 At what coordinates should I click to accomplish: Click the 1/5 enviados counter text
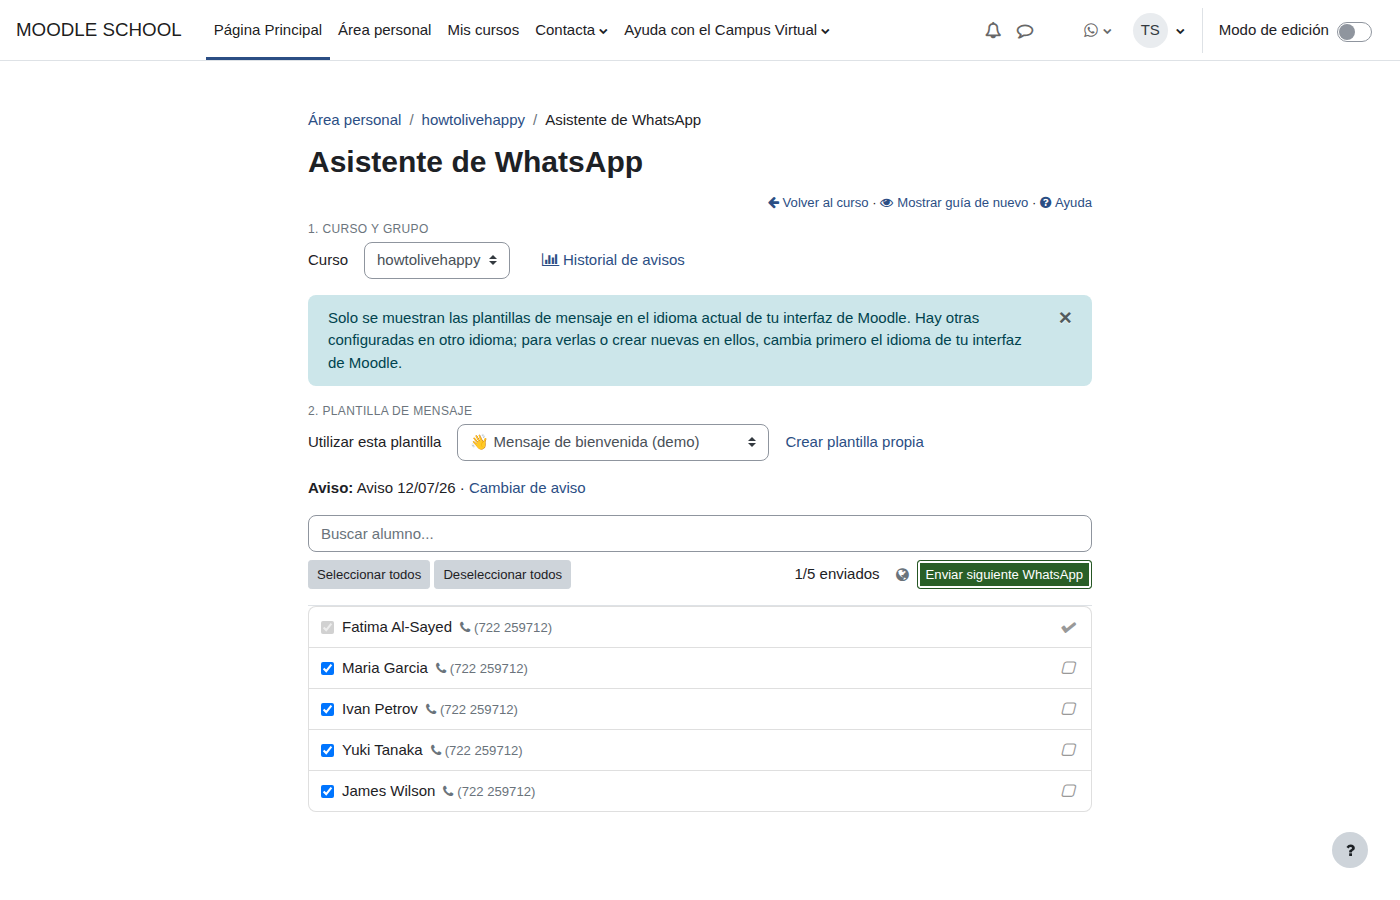coord(837,574)
